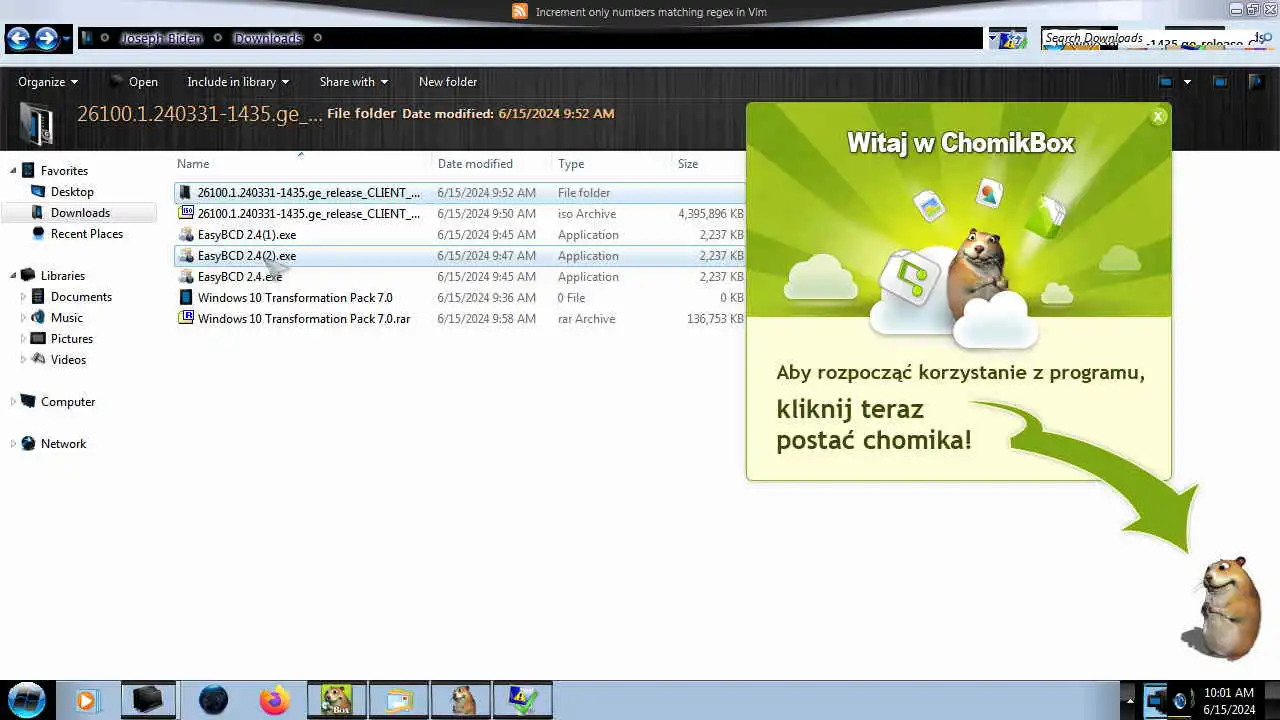Expand the Documents library arrow
Image resolution: width=1280 pixels, height=720 pixels.
point(23,297)
